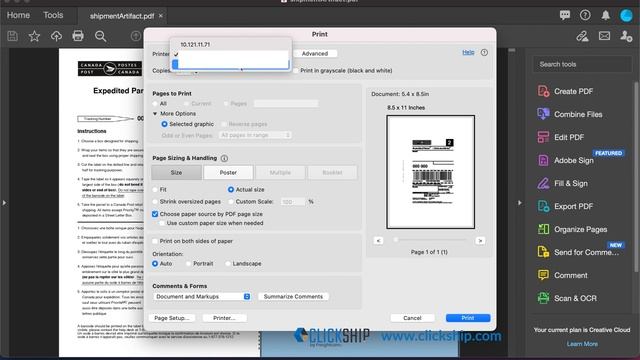Click the Save file toolbar icon
Image resolution: width=640 pixels, height=360 pixels.
pos(12,36)
